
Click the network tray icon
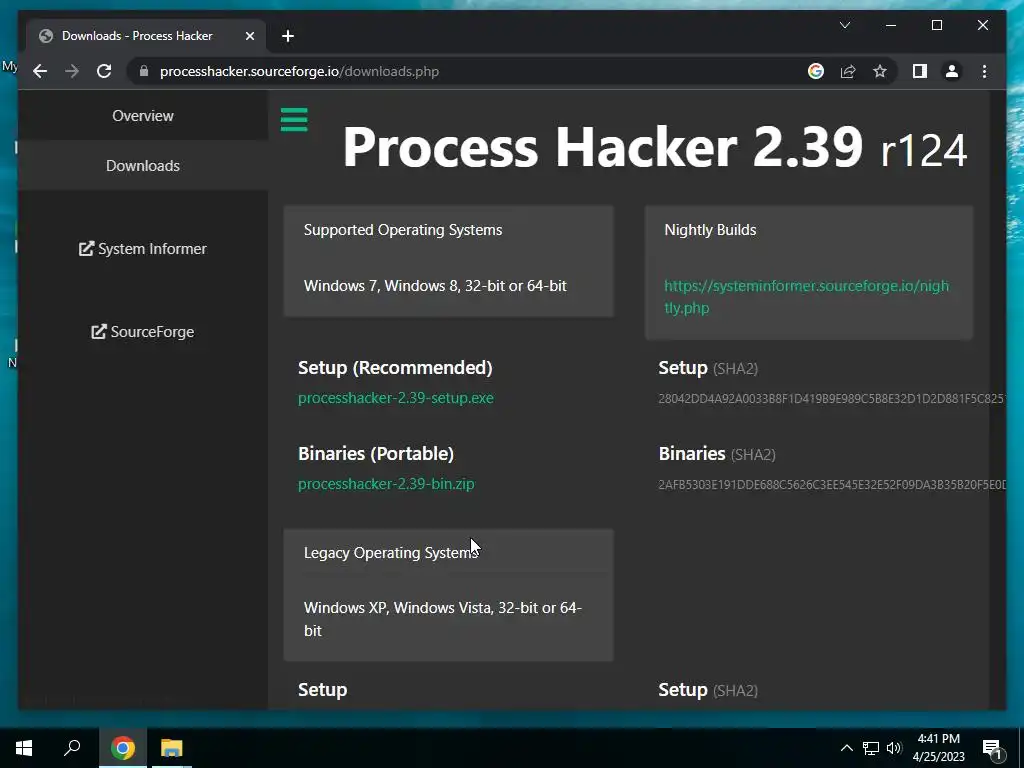click(x=871, y=748)
